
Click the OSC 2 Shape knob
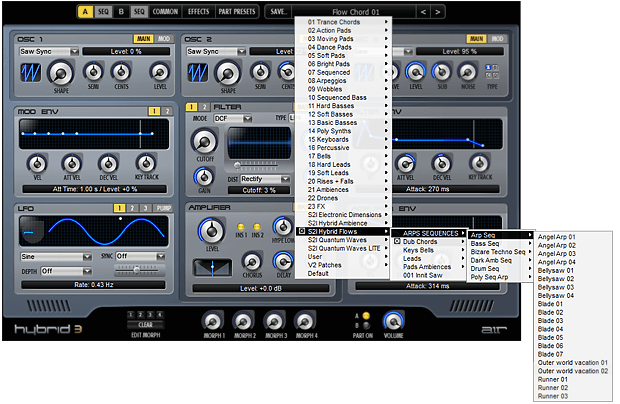[228, 73]
